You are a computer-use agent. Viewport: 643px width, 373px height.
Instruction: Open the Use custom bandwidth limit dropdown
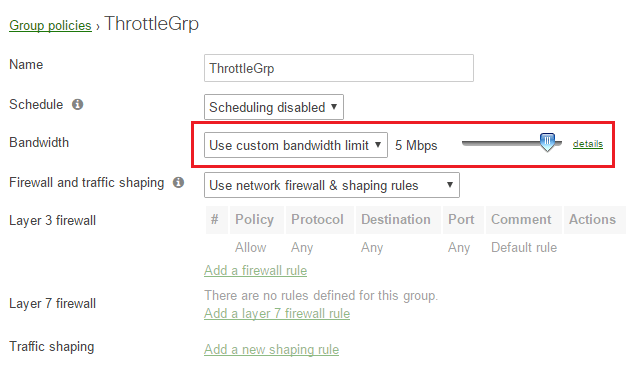tap(296, 145)
